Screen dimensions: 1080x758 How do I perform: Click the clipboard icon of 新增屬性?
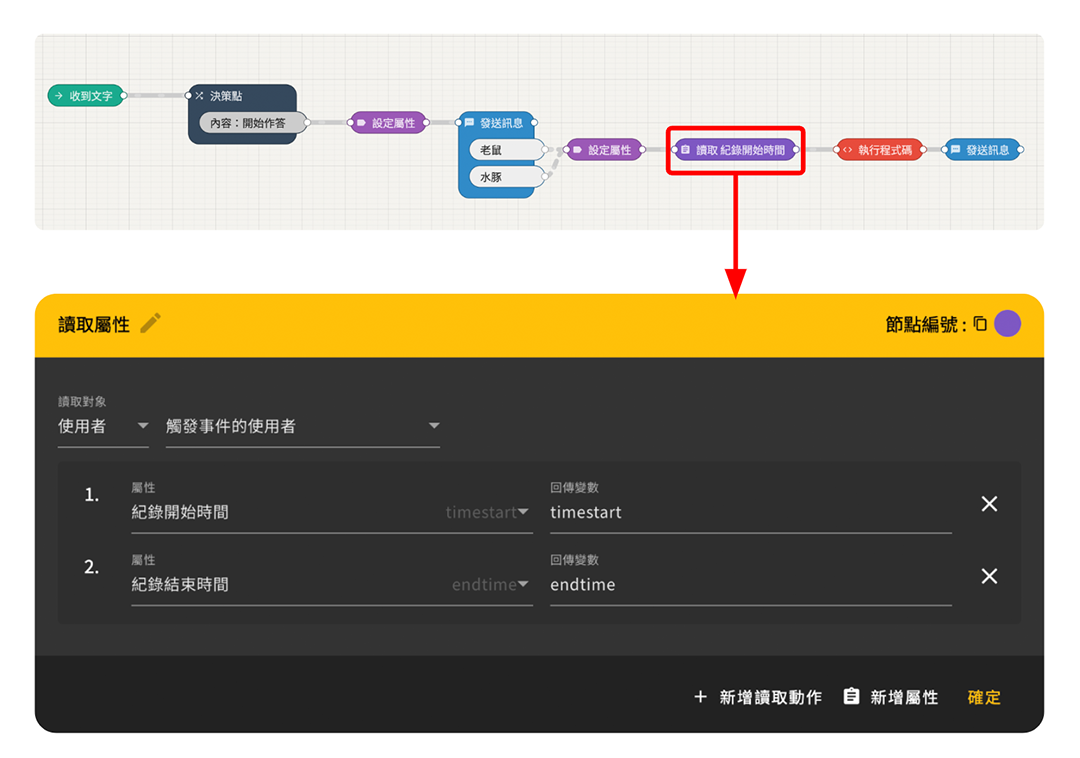click(x=851, y=696)
